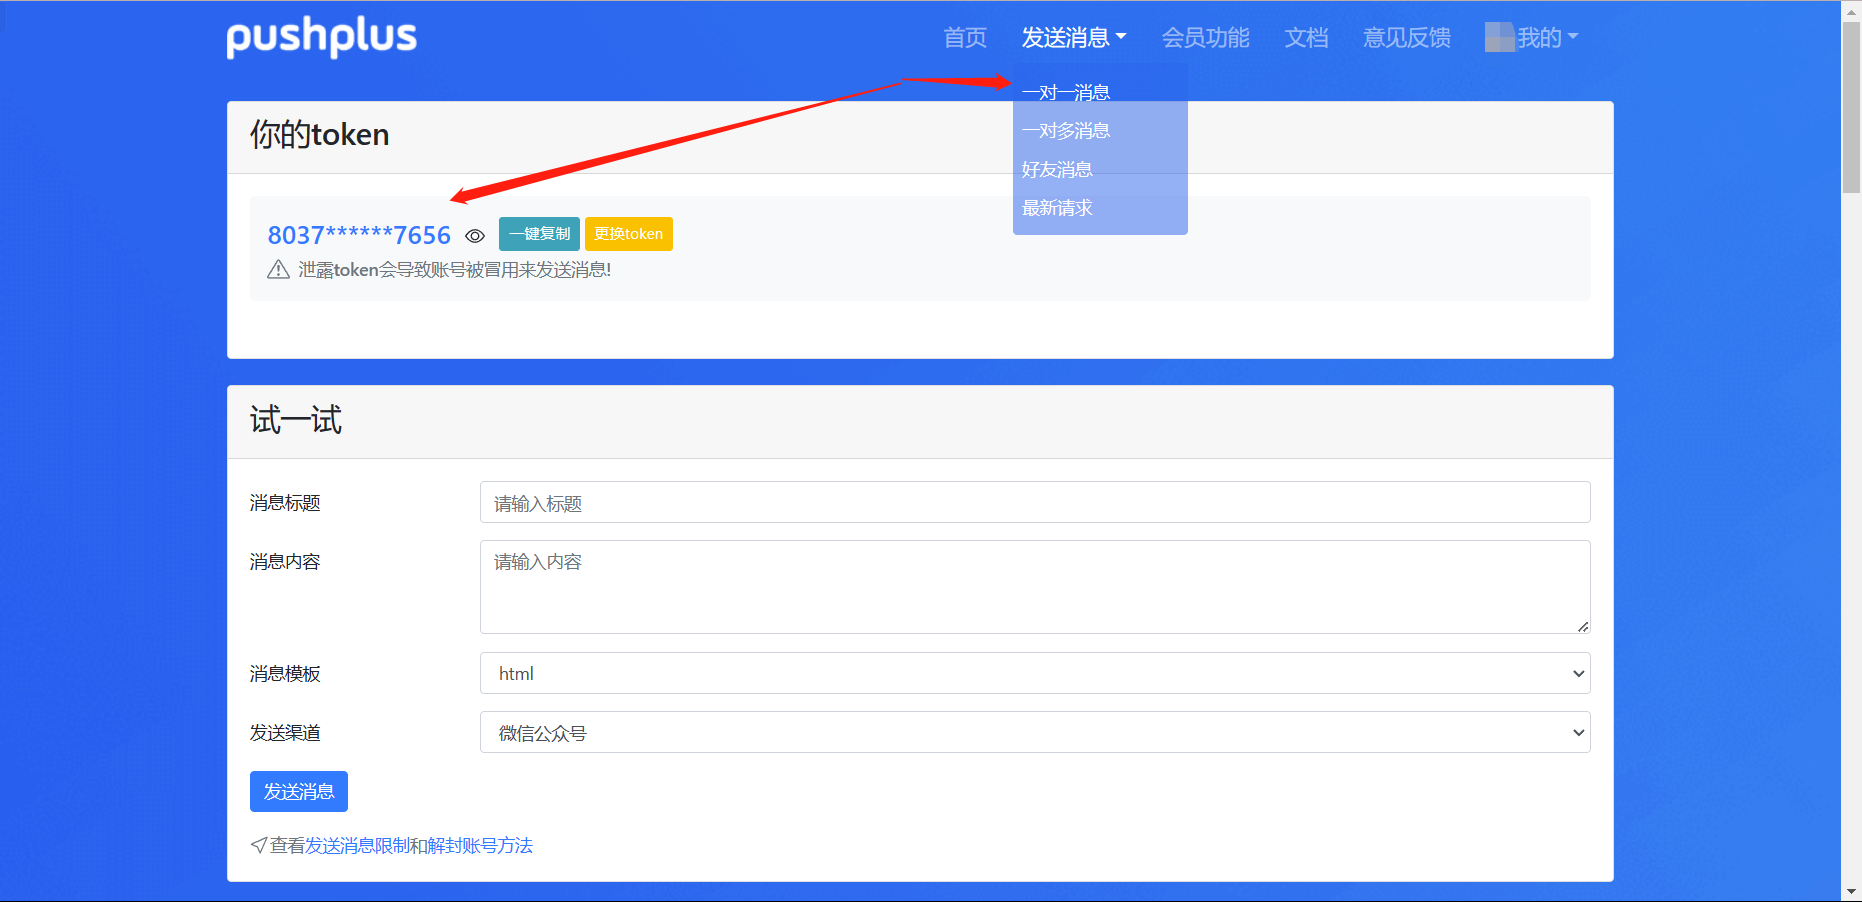Click the 试一试 heading
1862x902 pixels.
point(296,420)
